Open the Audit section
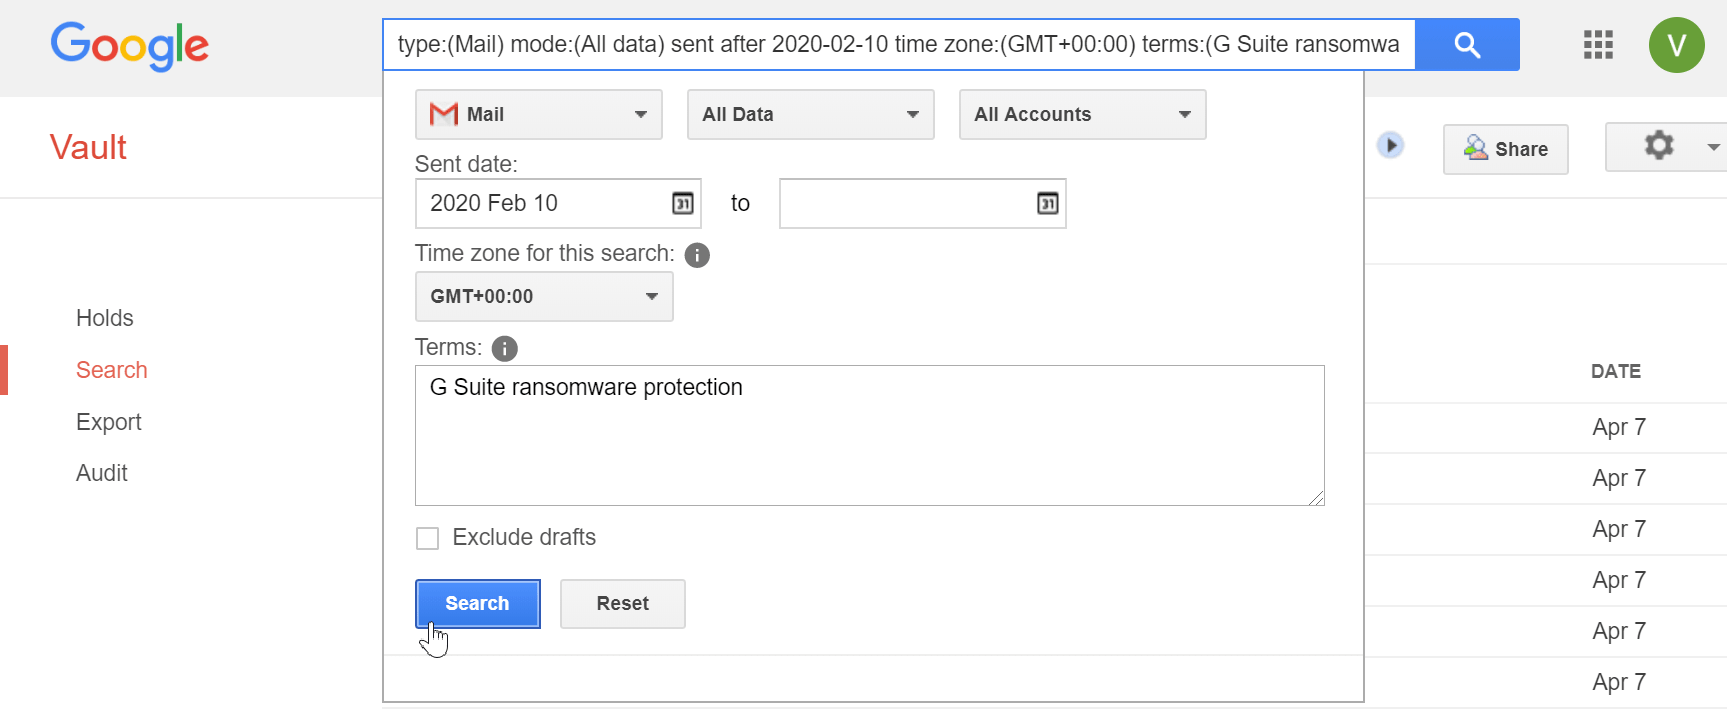This screenshot has width=1727, height=713. click(x=102, y=473)
